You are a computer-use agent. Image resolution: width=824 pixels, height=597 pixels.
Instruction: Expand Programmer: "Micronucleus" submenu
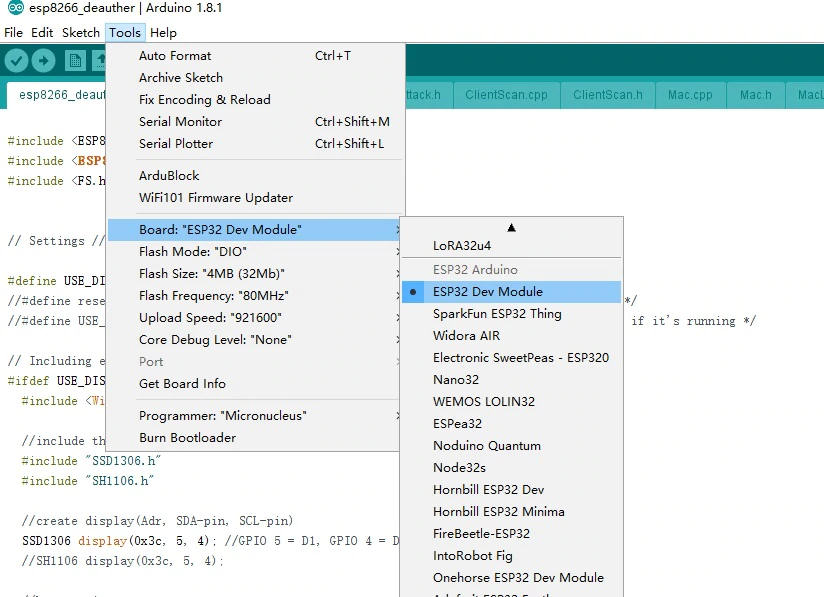click(254, 416)
